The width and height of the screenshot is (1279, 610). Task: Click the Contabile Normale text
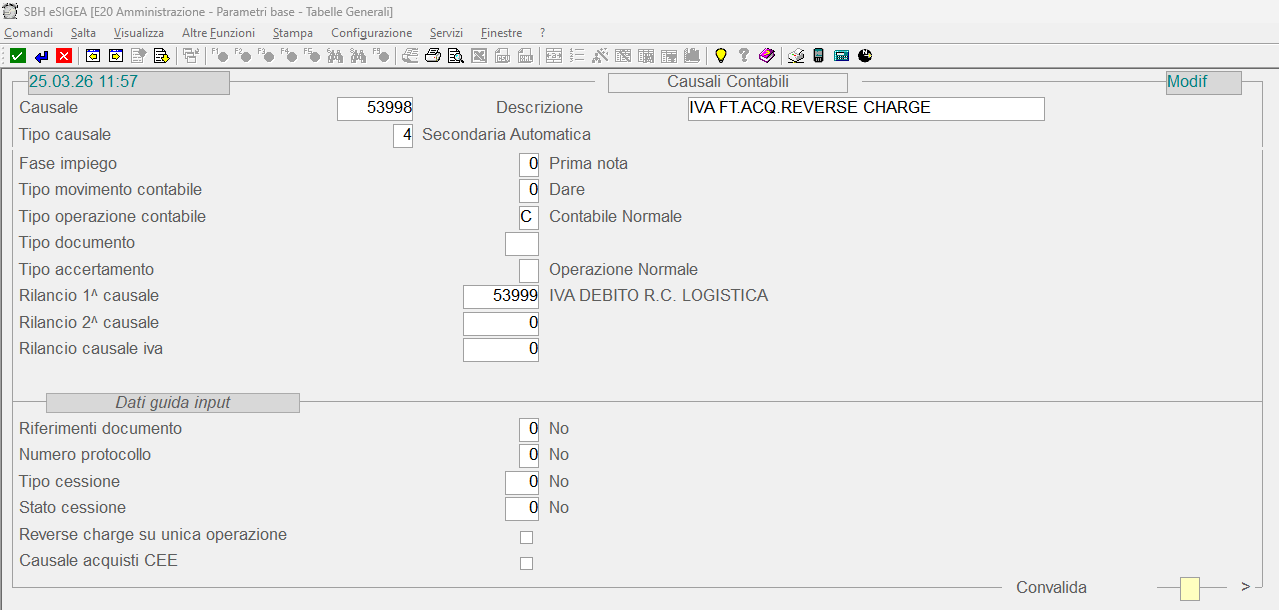[x=616, y=217]
